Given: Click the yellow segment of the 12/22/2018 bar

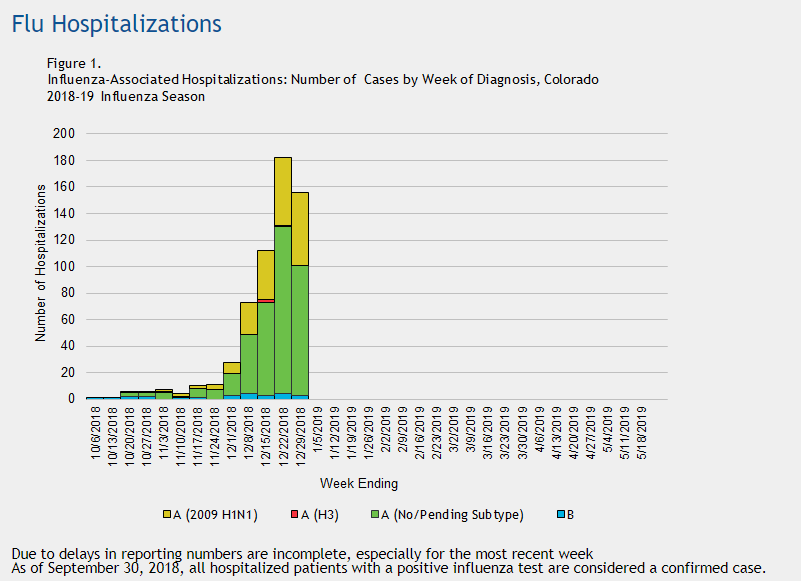Looking at the screenshot, I should [283, 191].
